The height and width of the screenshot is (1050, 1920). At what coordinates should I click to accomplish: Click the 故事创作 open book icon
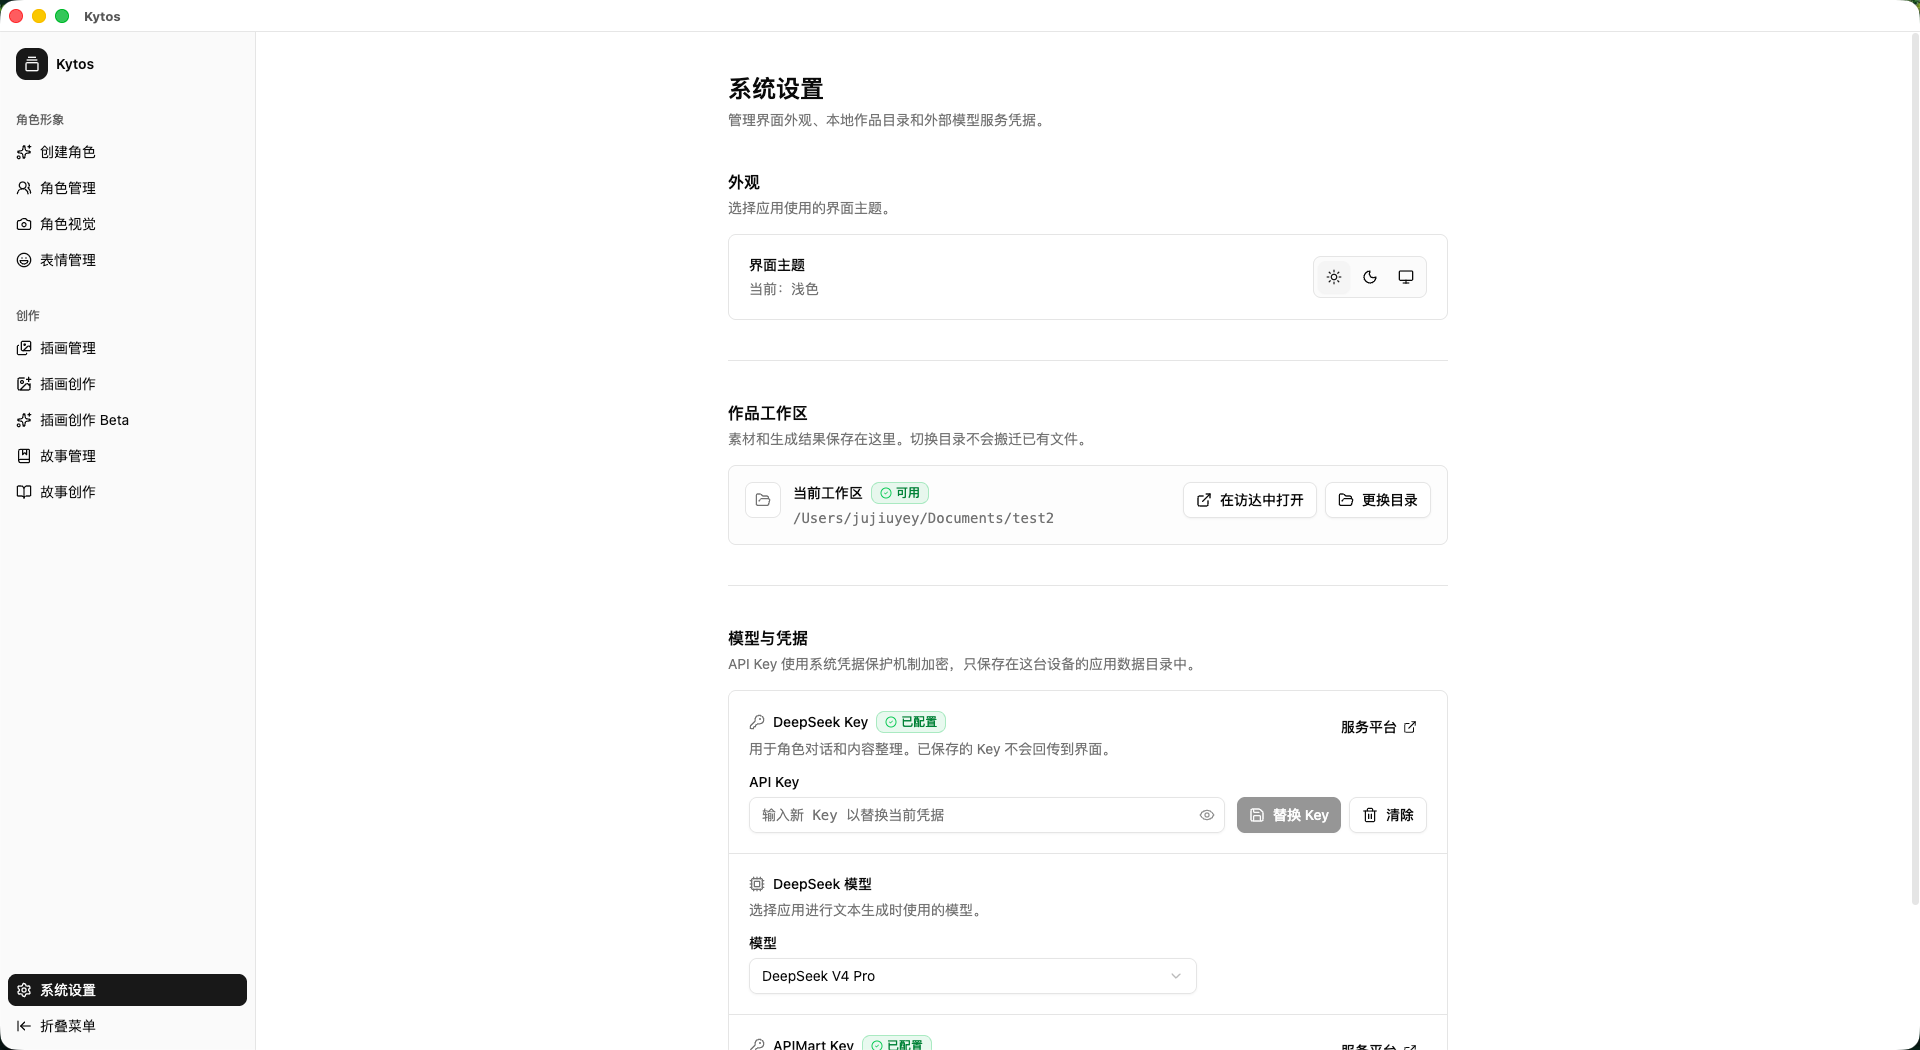click(24, 492)
